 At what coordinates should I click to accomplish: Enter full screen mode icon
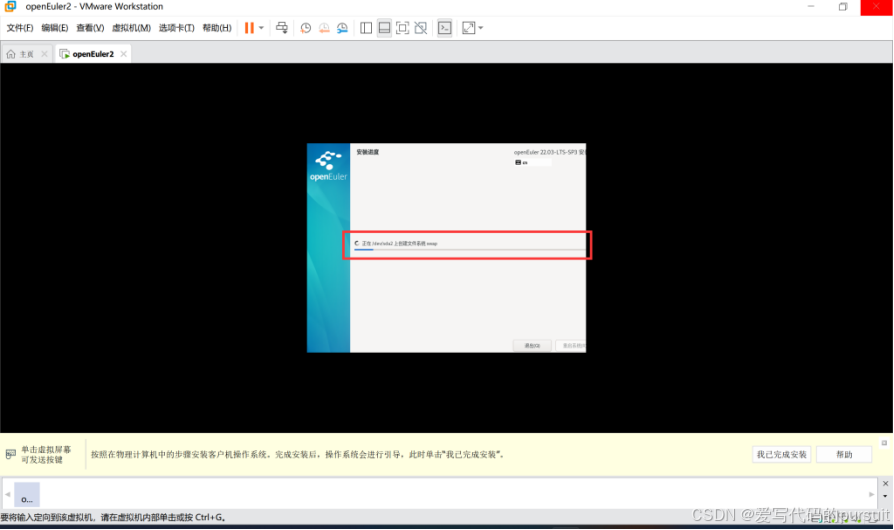pyautogui.click(x=403, y=28)
